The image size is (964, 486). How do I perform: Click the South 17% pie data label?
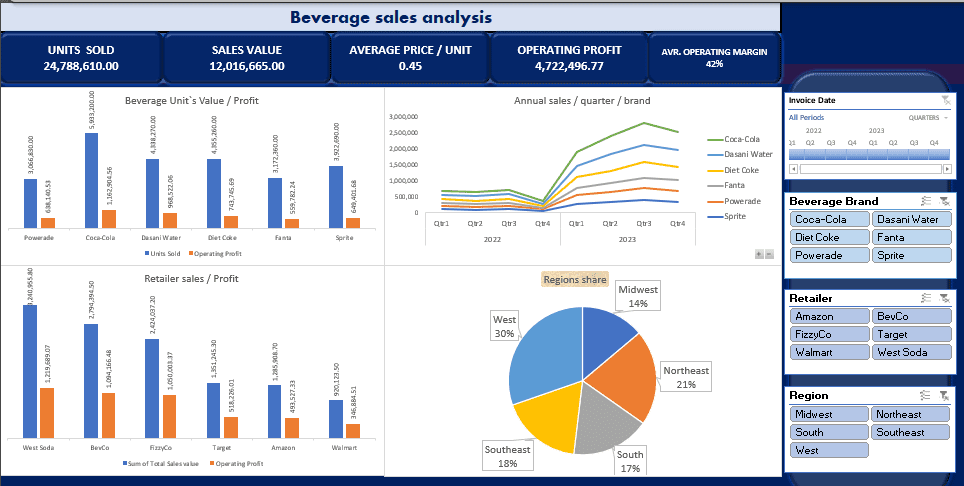pyautogui.click(x=630, y=461)
